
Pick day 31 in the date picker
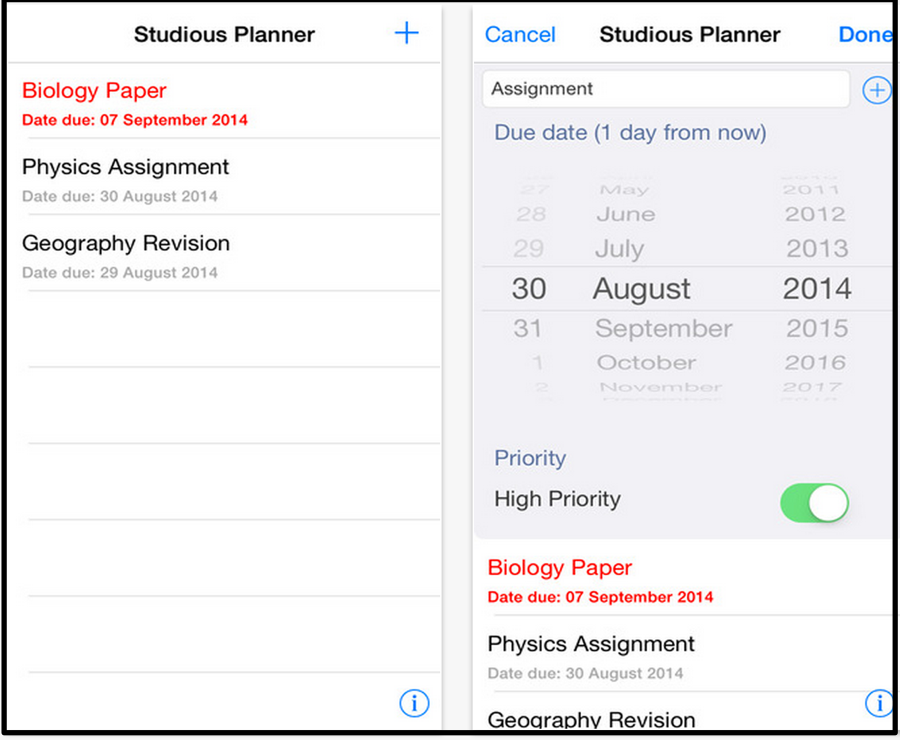528,329
